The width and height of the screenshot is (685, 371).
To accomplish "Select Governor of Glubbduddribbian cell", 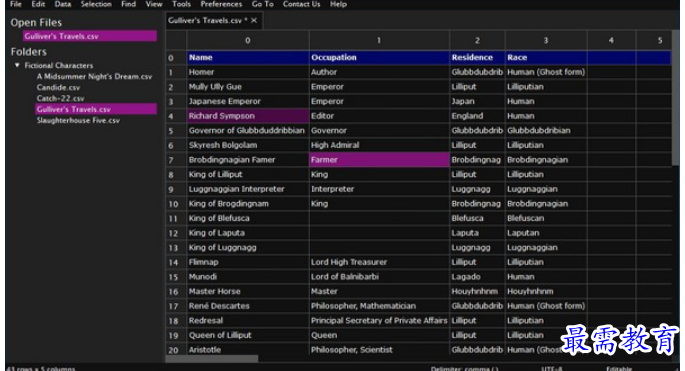I will 248,131.
